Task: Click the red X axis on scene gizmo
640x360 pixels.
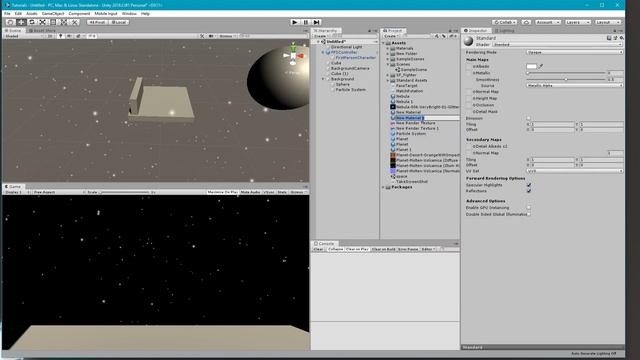Action: pyautogui.click(x=301, y=56)
